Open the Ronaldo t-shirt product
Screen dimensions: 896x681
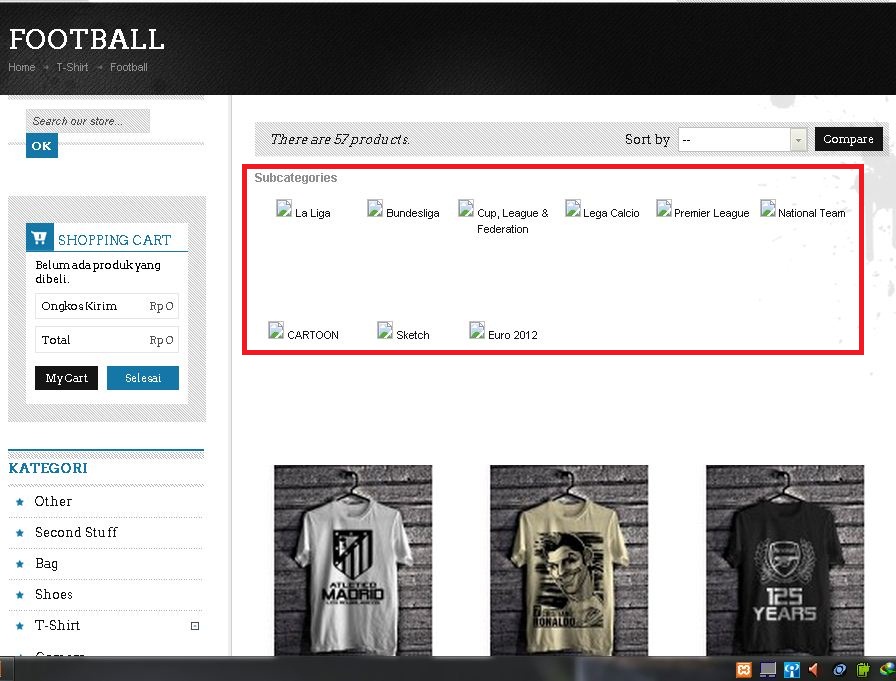tap(569, 560)
